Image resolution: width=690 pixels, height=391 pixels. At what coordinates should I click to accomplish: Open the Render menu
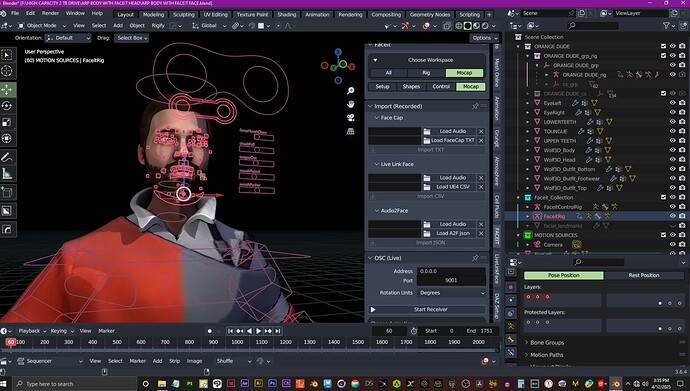point(51,13)
